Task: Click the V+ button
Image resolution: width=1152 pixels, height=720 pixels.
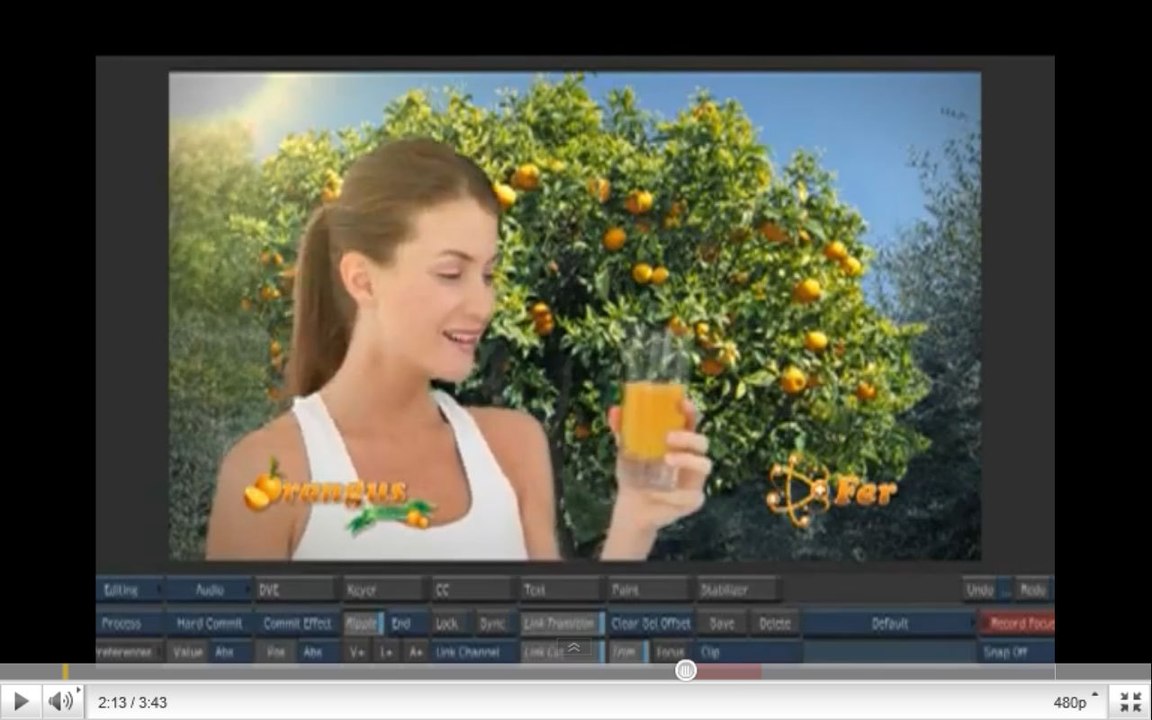Action: tap(357, 652)
